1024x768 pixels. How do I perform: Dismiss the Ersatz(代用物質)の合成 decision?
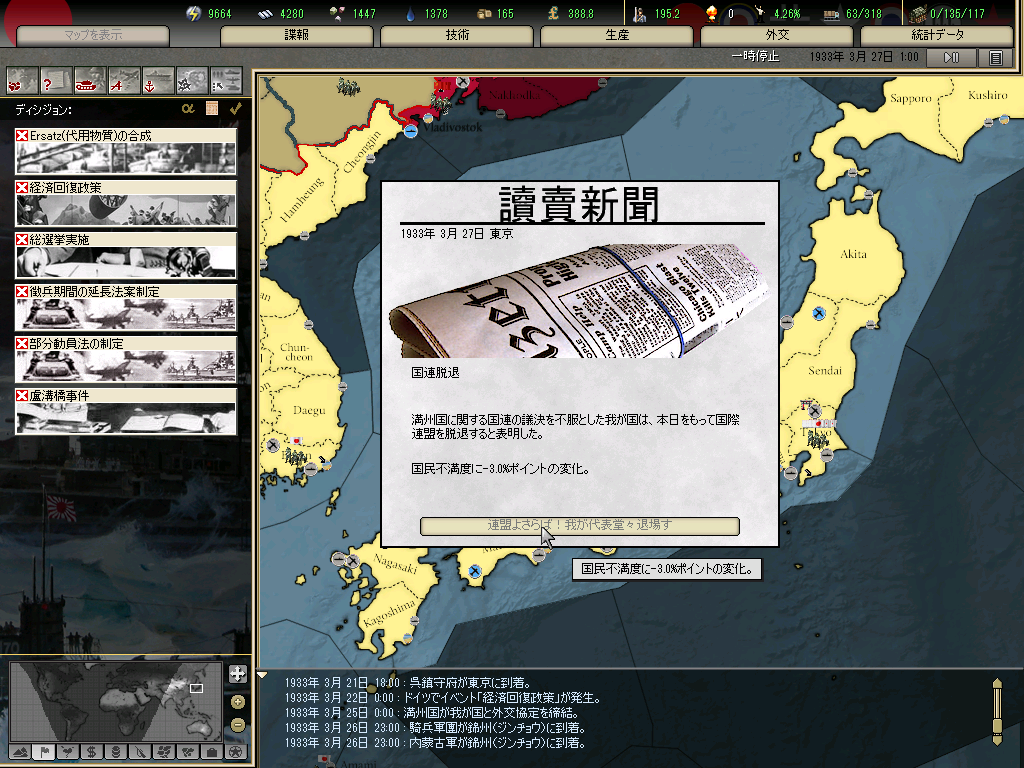tap(22, 135)
